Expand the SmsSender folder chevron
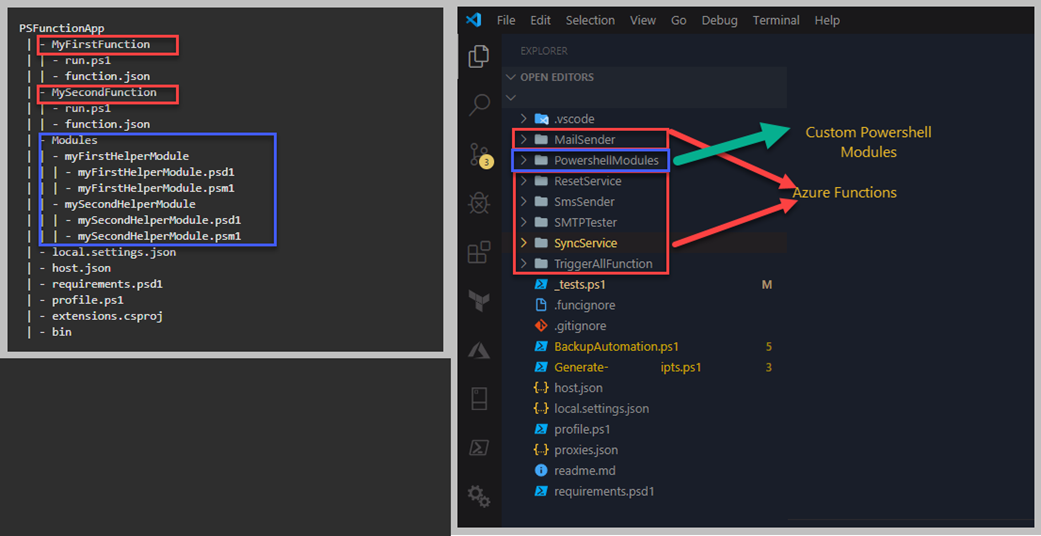This screenshot has height=536, width=1041. [x=524, y=201]
